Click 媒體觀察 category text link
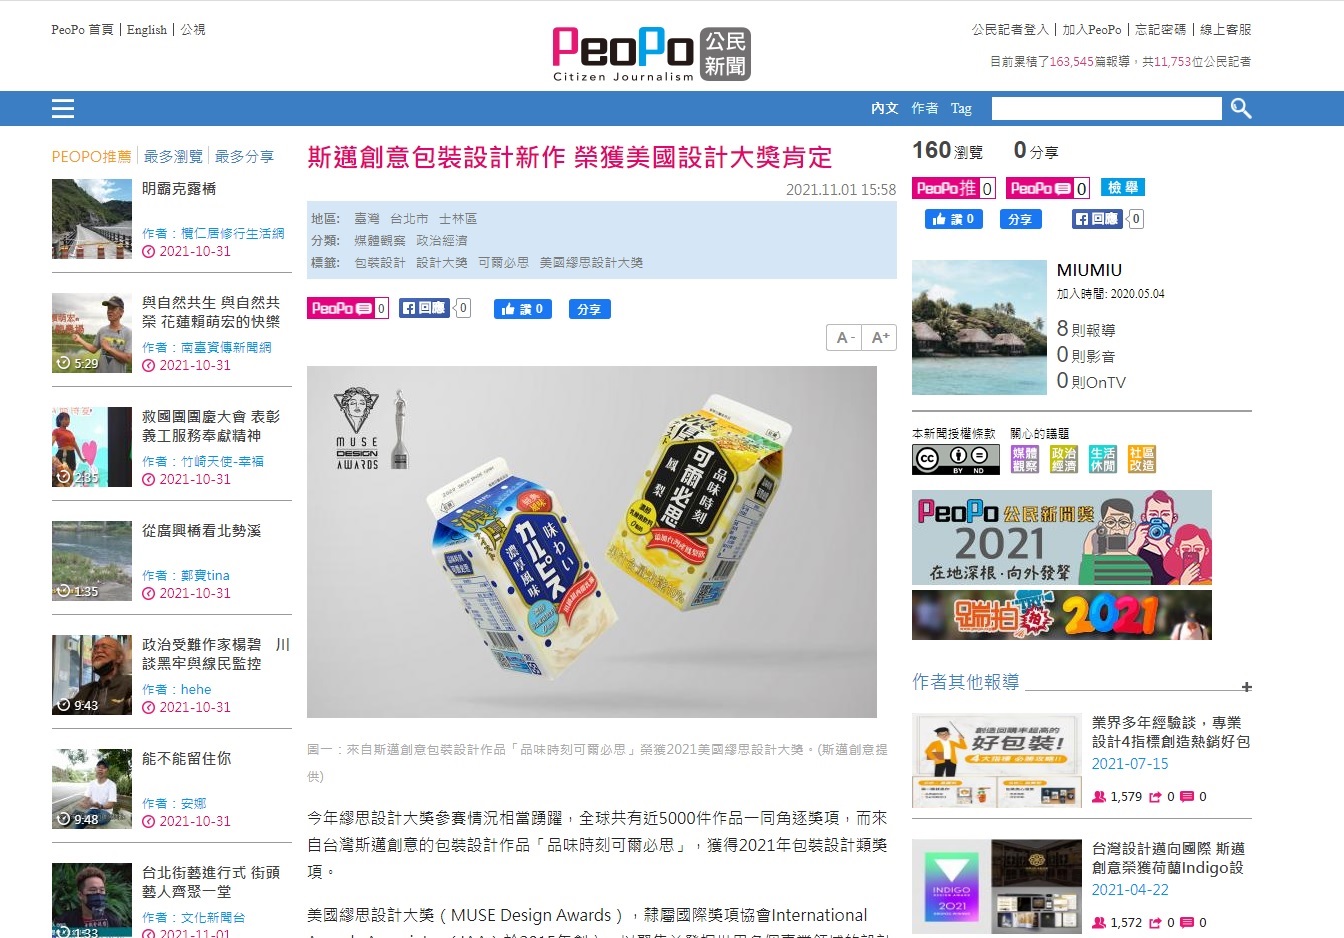1344x938 pixels. (380, 240)
